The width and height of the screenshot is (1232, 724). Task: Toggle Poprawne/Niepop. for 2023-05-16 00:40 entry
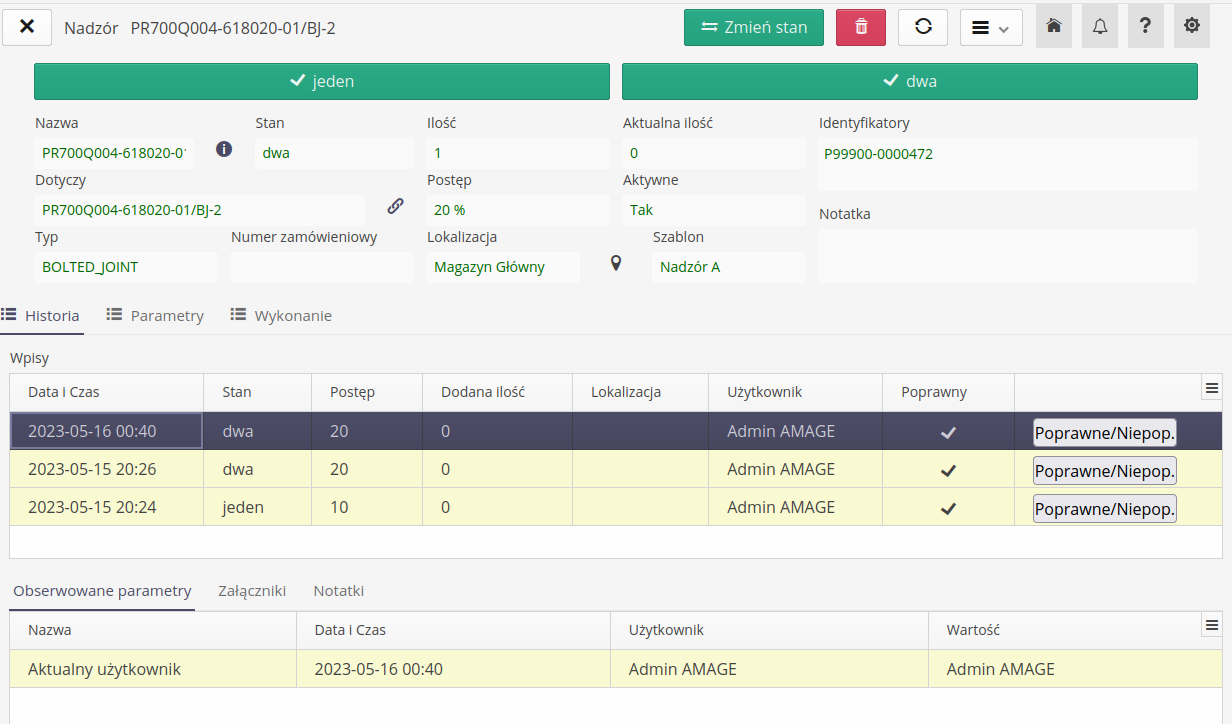[x=1104, y=432]
